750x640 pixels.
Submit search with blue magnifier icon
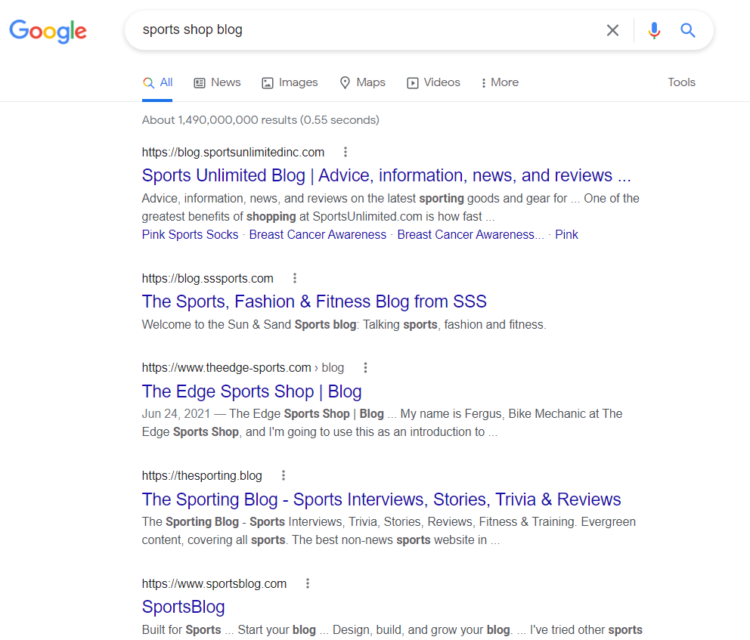[x=688, y=30]
